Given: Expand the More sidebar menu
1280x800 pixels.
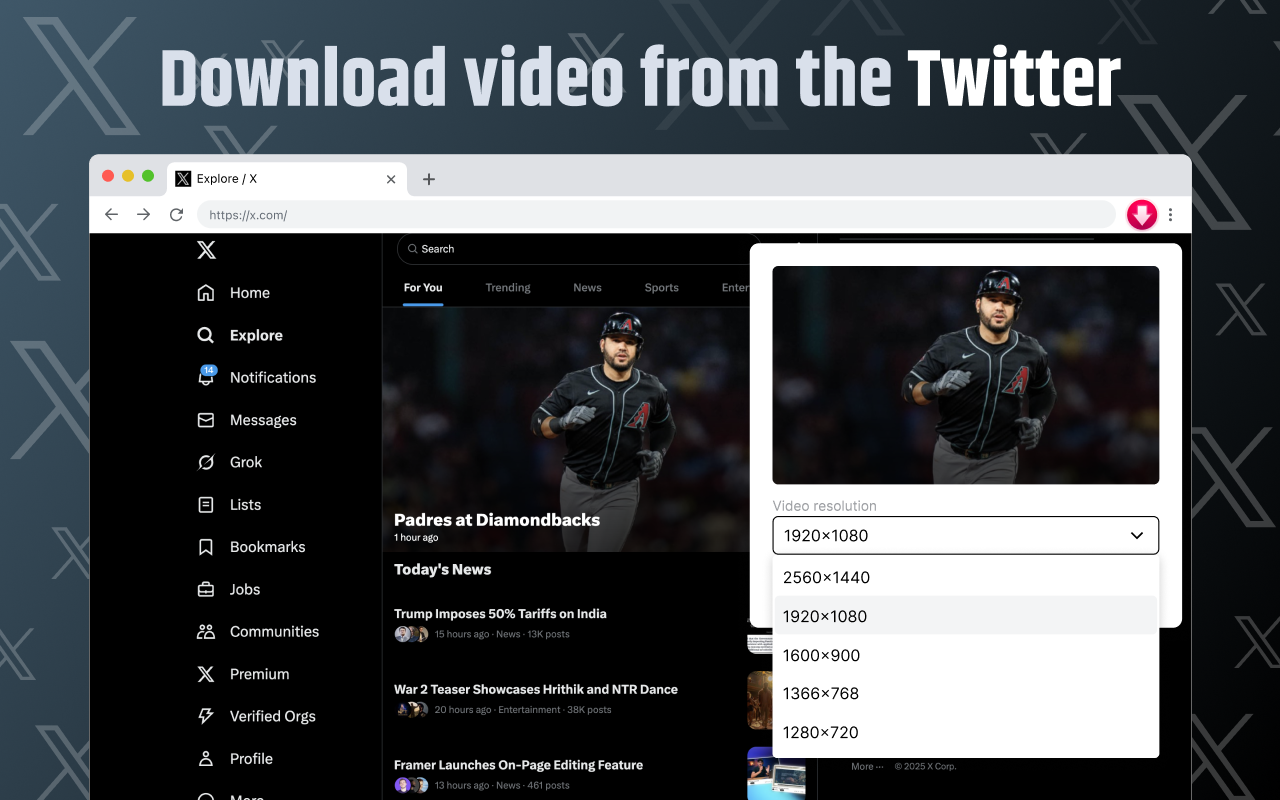Looking at the screenshot, I should [x=245, y=795].
